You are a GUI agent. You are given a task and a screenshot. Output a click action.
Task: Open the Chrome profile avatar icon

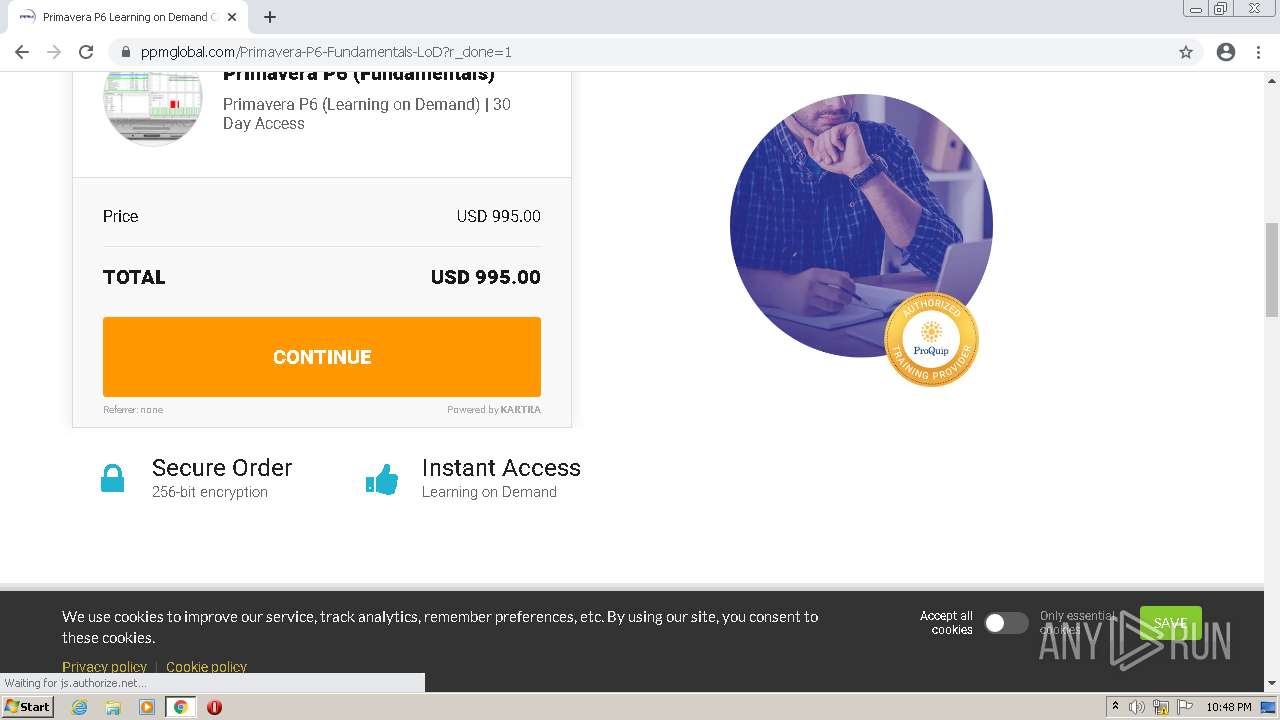pos(1226,52)
